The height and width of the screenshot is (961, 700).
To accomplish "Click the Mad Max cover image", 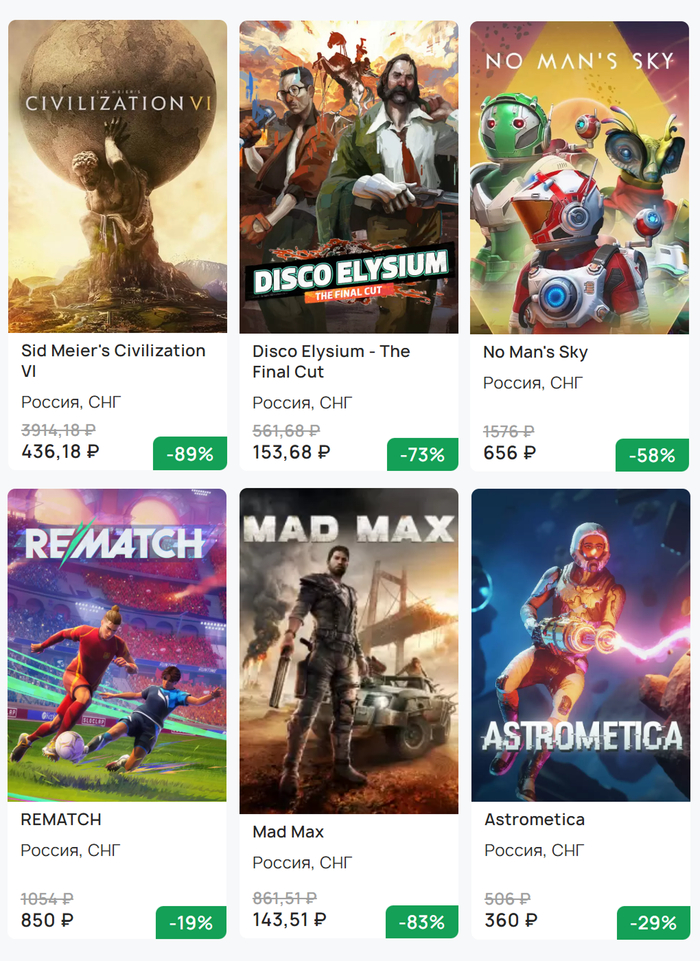I will pos(348,651).
